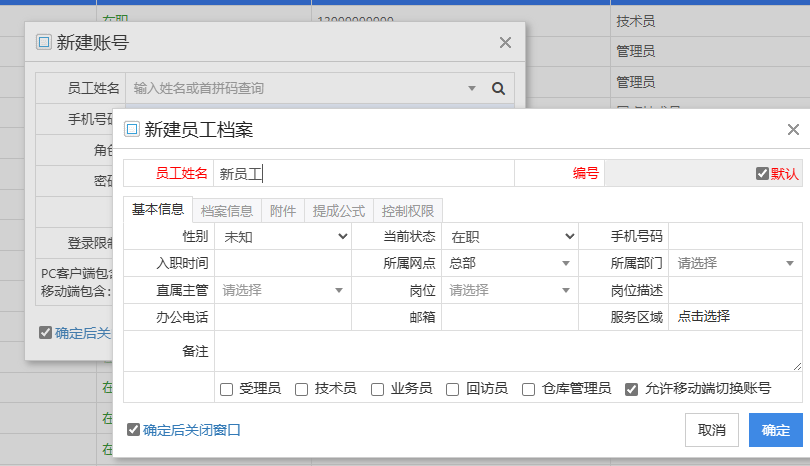Close the 新建员工档案 dialog
The image size is (810, 466).
coord(793,129)
